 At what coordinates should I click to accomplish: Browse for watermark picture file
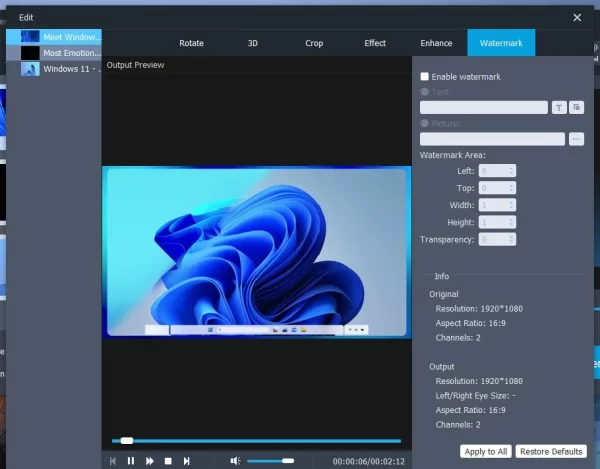[x=576, y=139]
